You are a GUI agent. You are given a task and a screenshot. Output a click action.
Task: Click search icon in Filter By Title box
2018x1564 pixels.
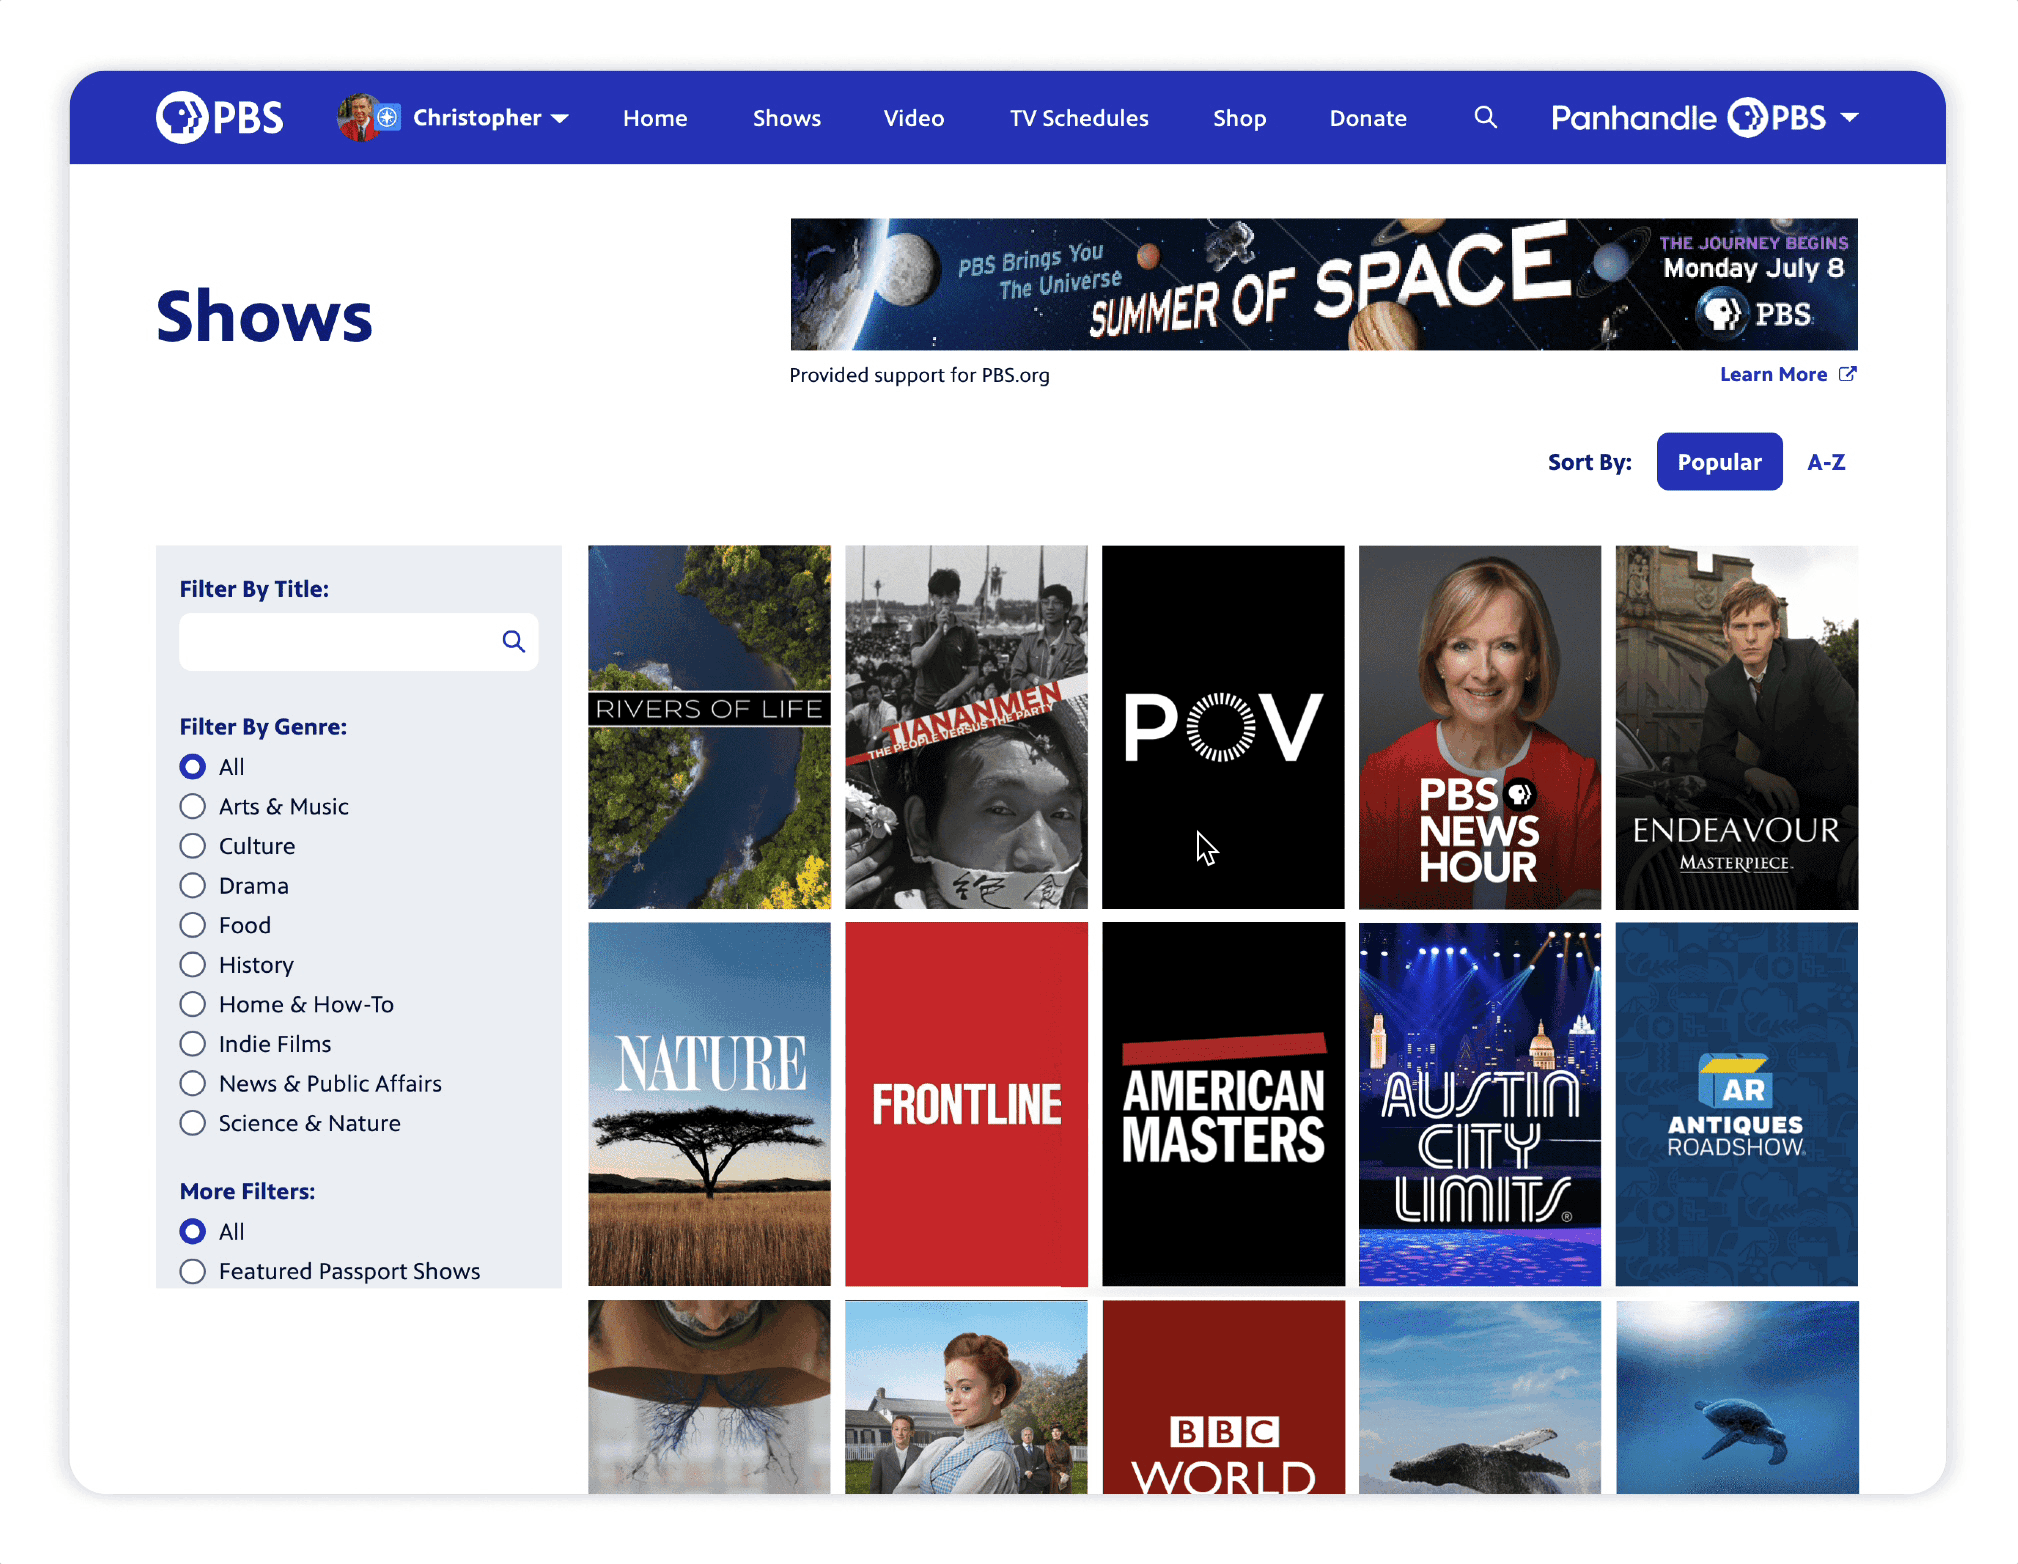pyautogui.click(x=513, y=641)
